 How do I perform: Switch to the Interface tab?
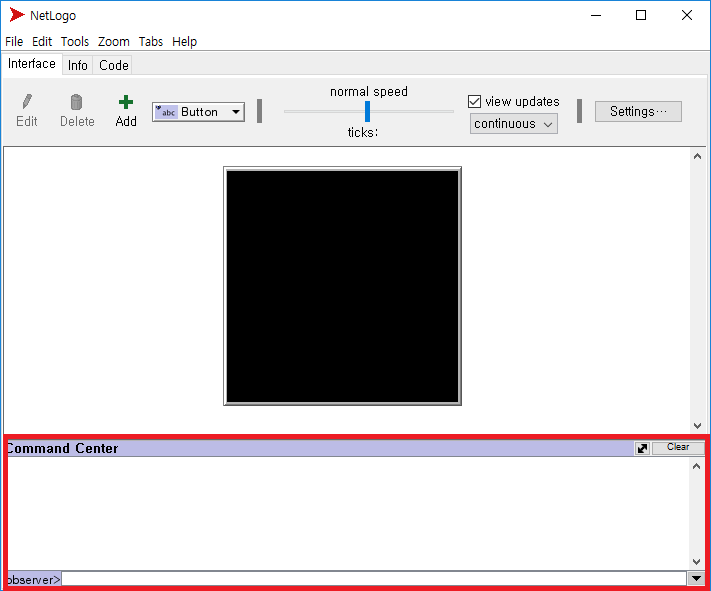(32, 64)
